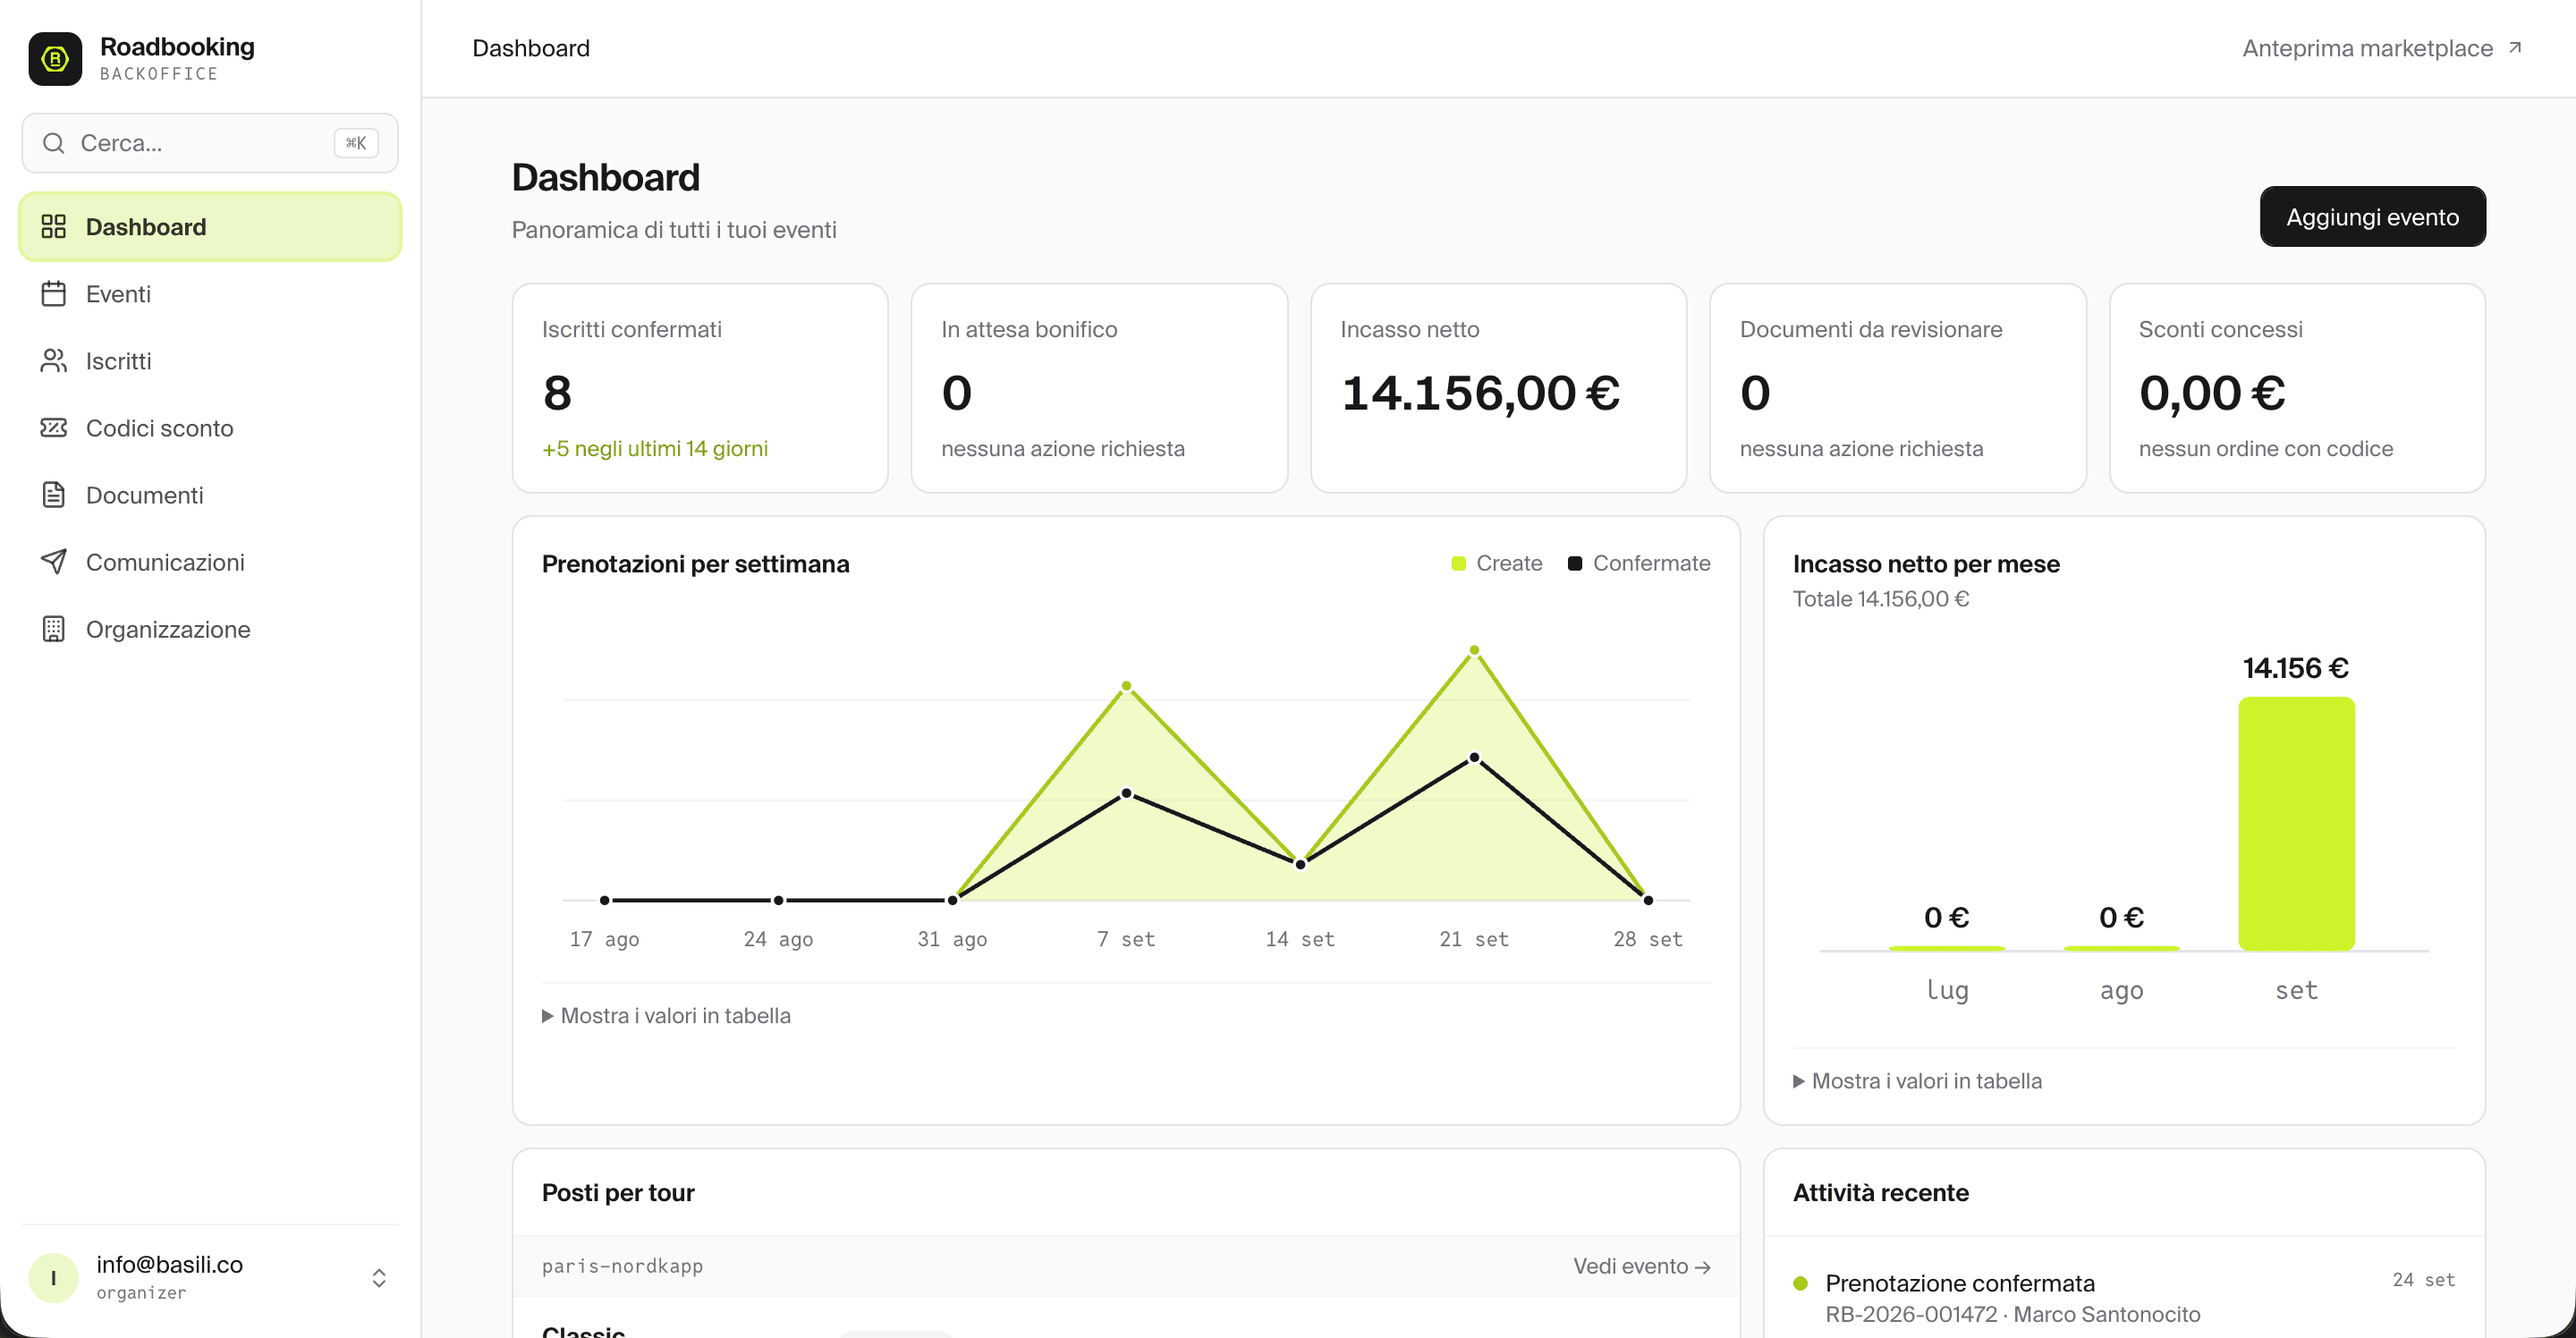
Task: Click the set month bar in Incasso chart
Action: (x=2296, y=823)
